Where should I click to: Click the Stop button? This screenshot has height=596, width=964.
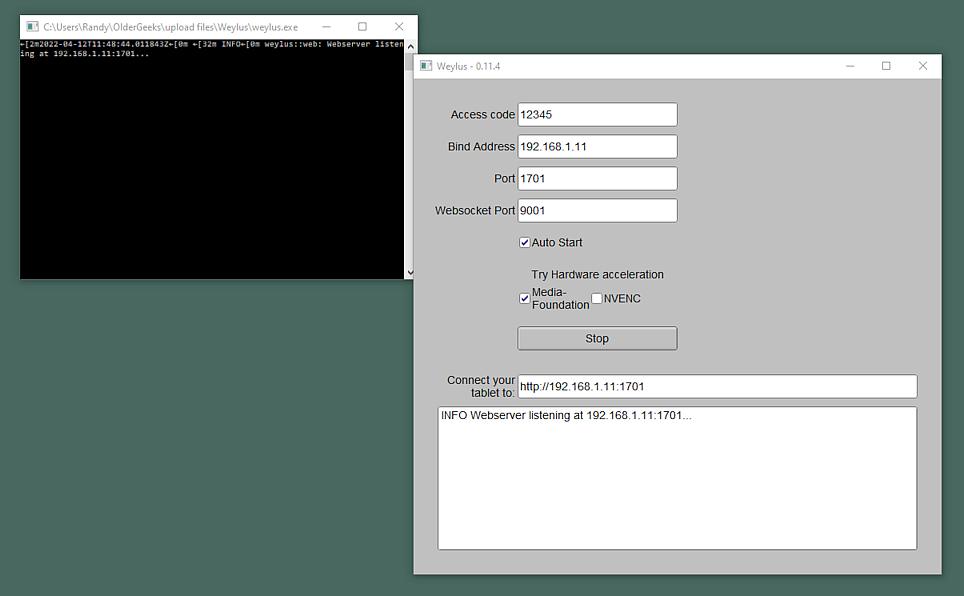coord(597,338)
